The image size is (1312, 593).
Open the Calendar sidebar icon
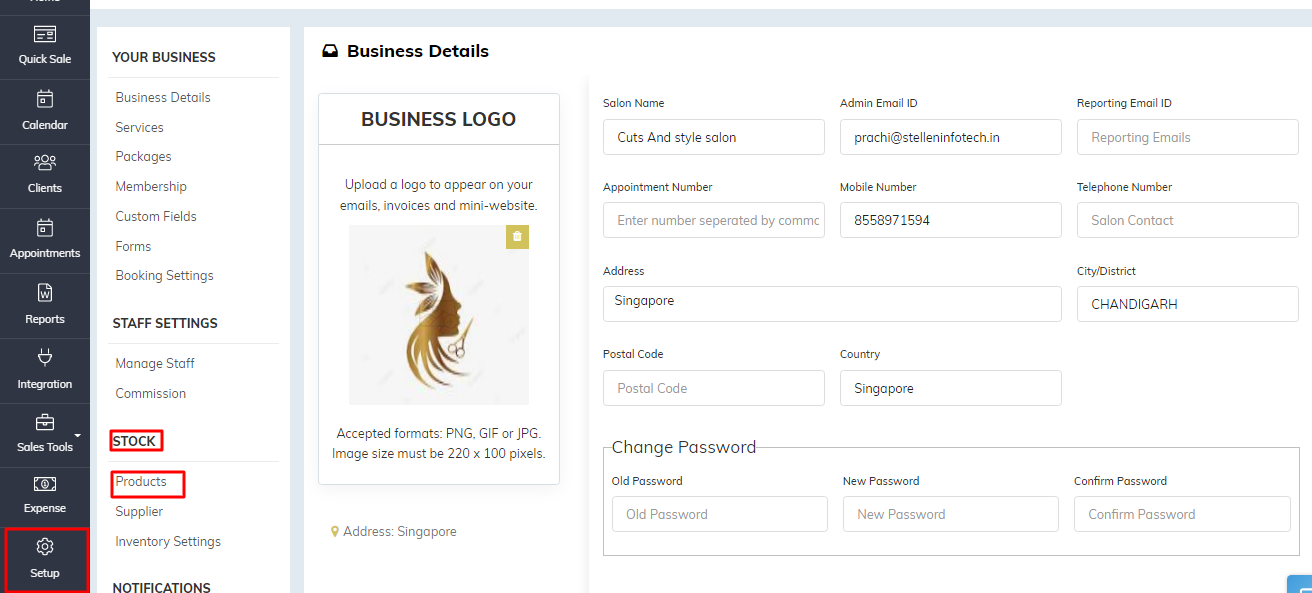tap(44, 100)
